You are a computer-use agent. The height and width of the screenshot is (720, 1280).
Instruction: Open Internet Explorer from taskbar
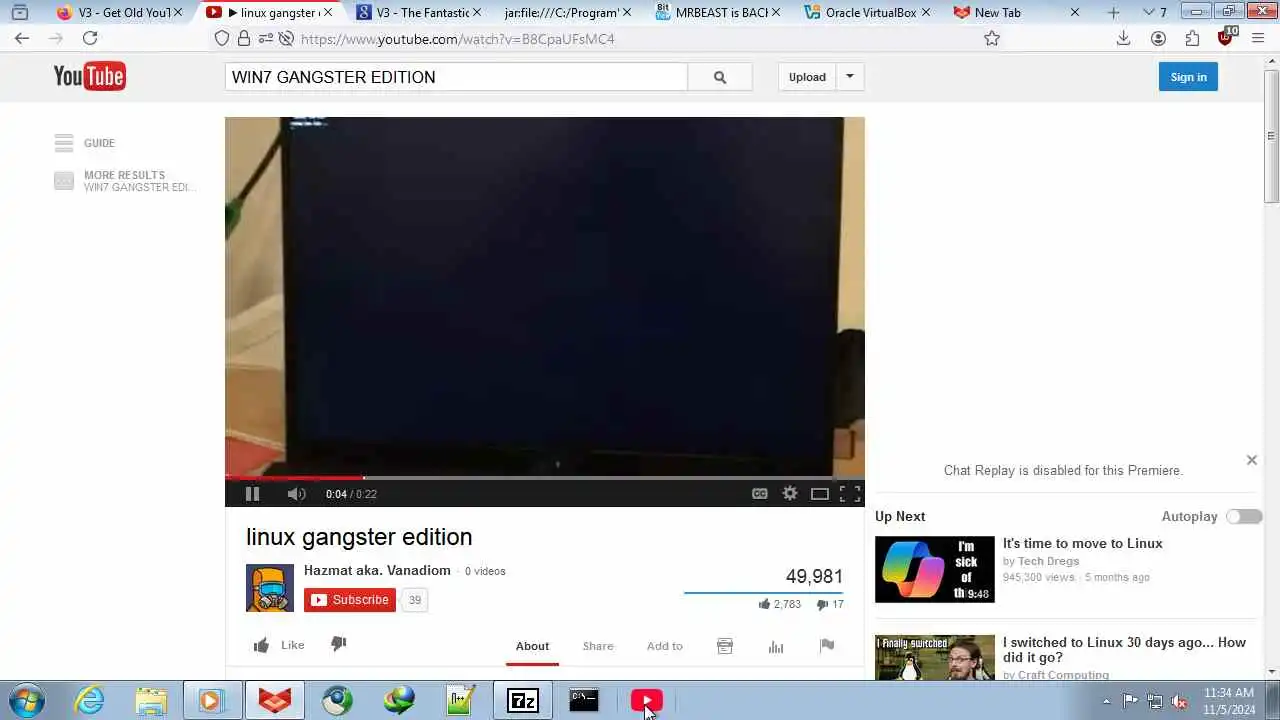[90, 701]
